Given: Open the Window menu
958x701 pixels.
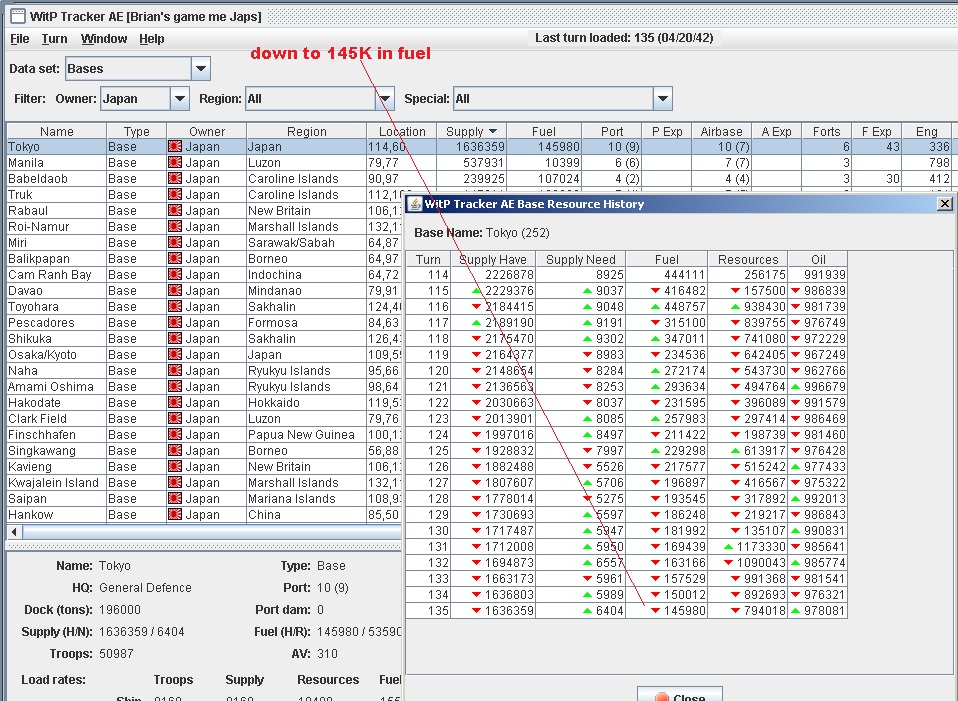Looking at the screenshot, I should (x=104, y=39).
